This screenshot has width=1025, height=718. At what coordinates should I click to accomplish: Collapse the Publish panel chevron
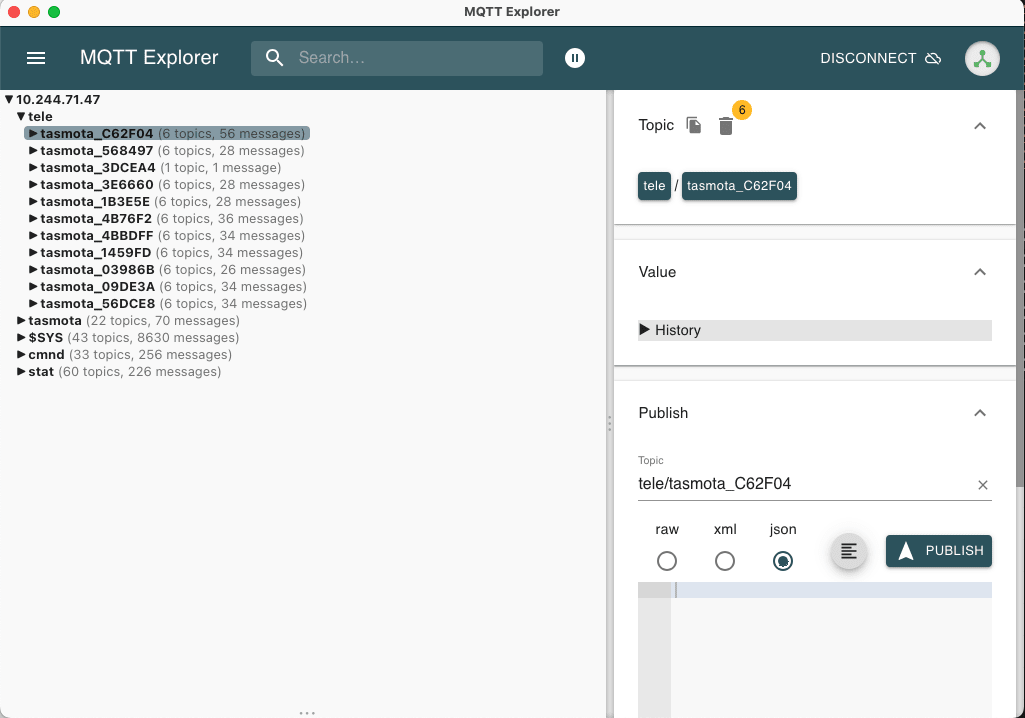(979, 413)
